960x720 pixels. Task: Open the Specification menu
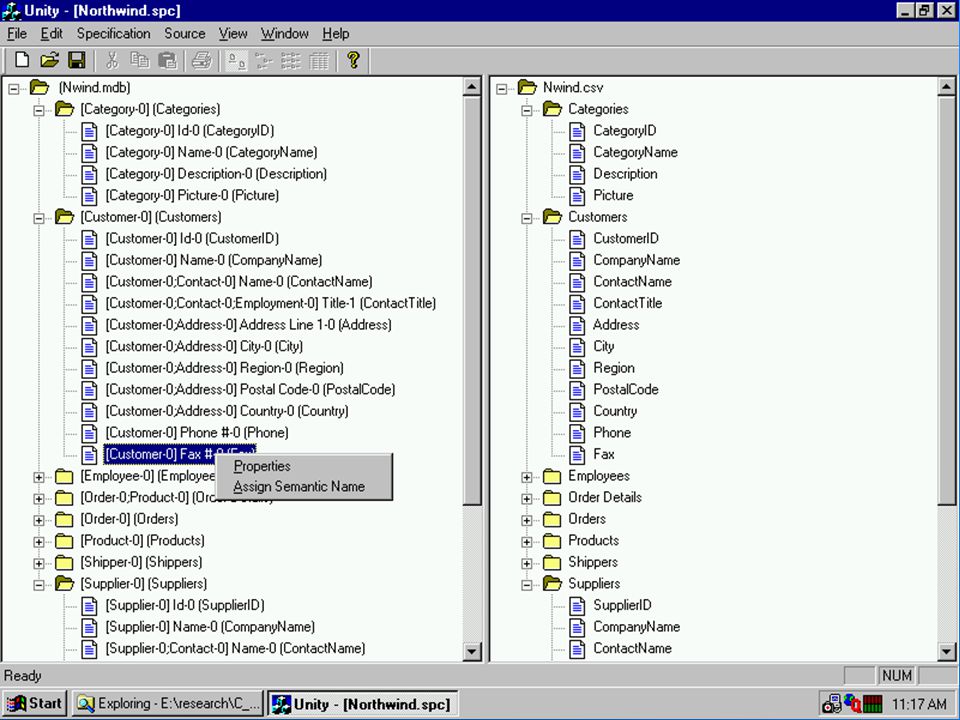click(x=113, y=34)
